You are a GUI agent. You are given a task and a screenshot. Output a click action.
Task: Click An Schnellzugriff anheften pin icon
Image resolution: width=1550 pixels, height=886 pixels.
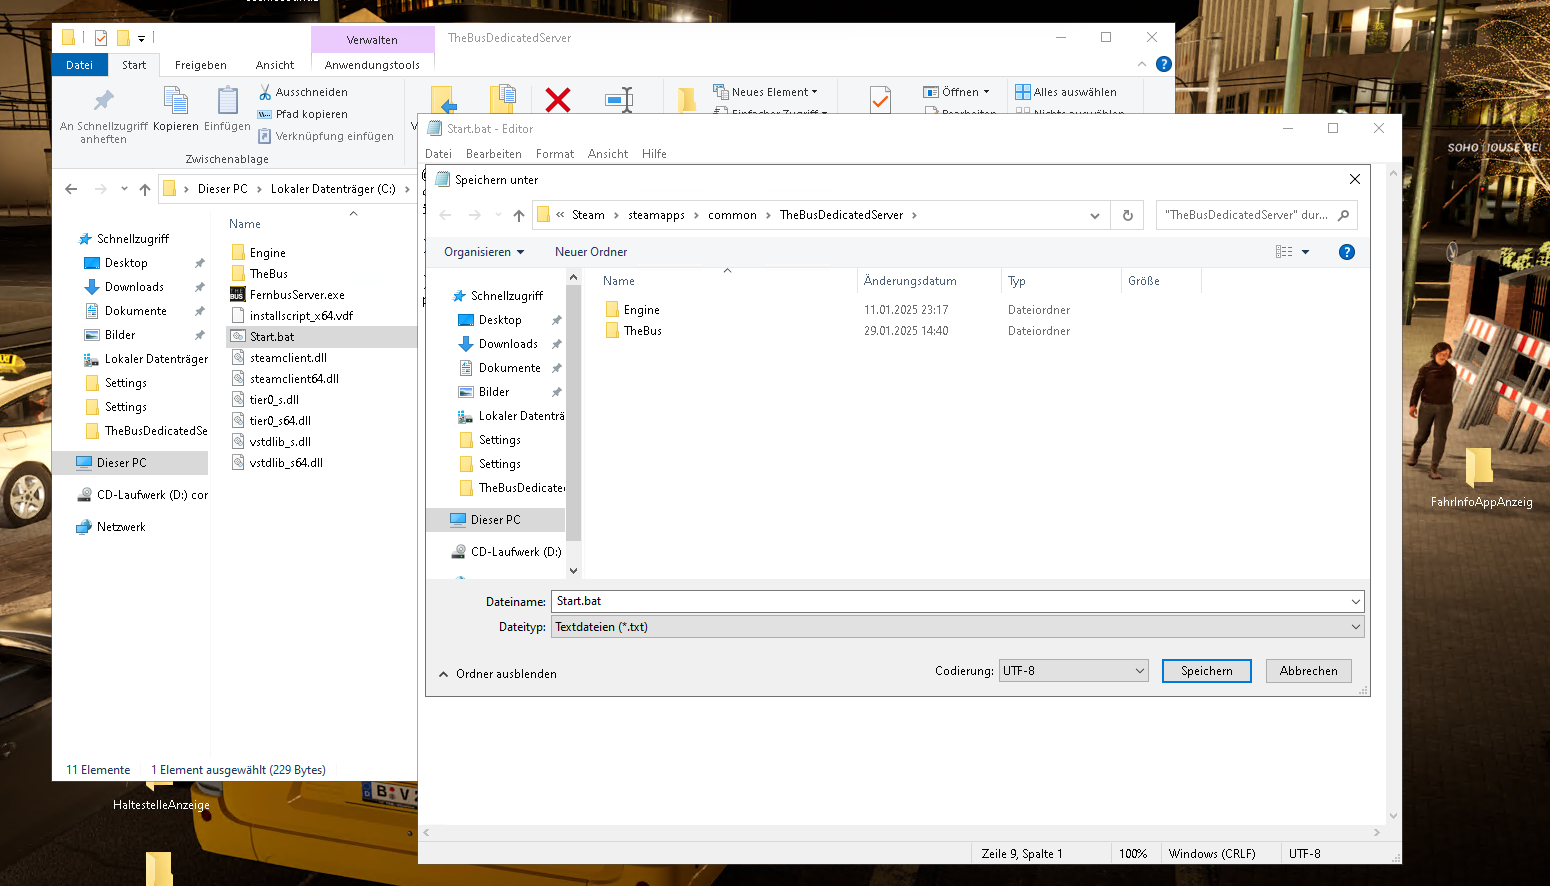tap(103, 101)
